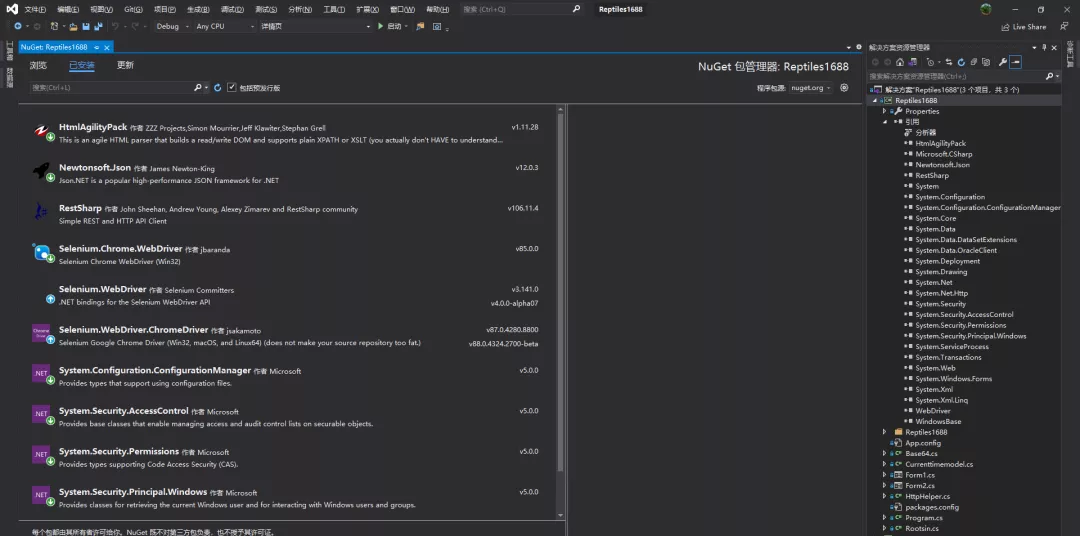Expand the Properties node in Solution Explorer
Viewport: 1080px width, 536px height.
[884, 111]
